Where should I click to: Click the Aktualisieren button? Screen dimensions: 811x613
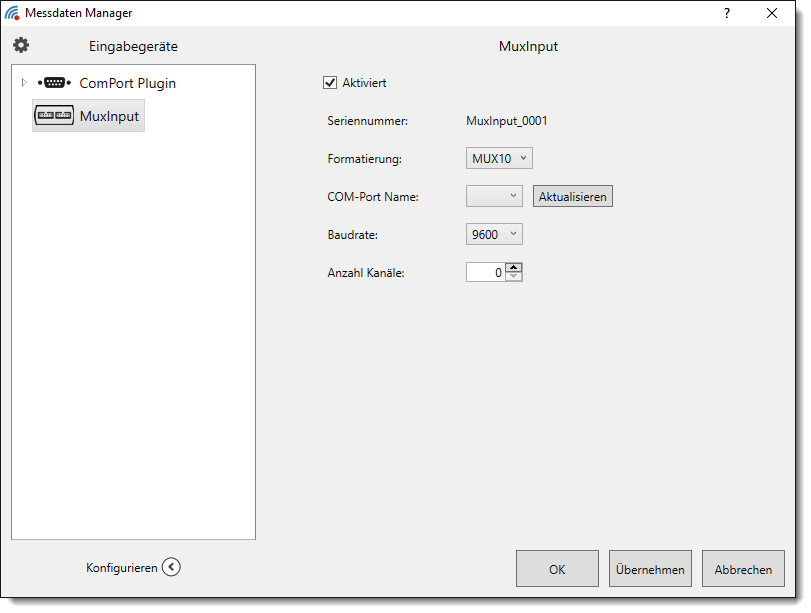(x=572, y=196)
